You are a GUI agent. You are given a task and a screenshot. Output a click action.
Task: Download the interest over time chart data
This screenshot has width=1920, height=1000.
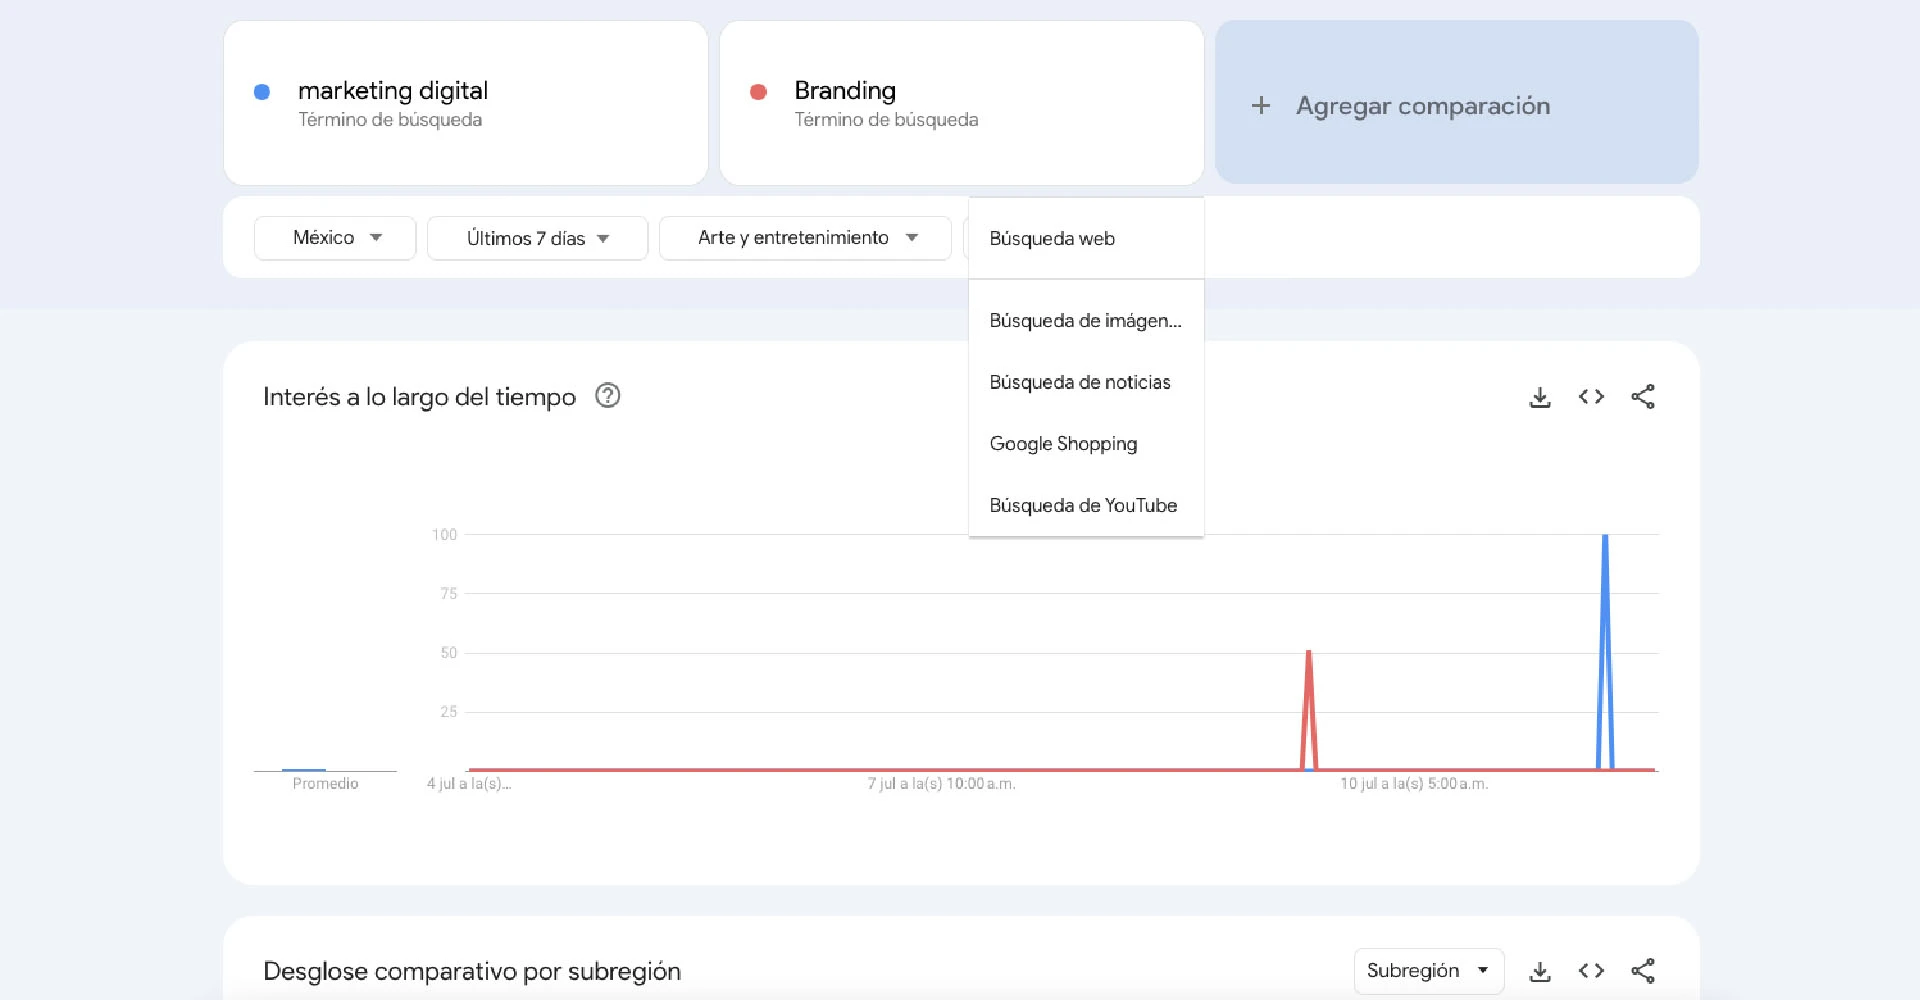pyautogui.click(x=1540, y=397)
